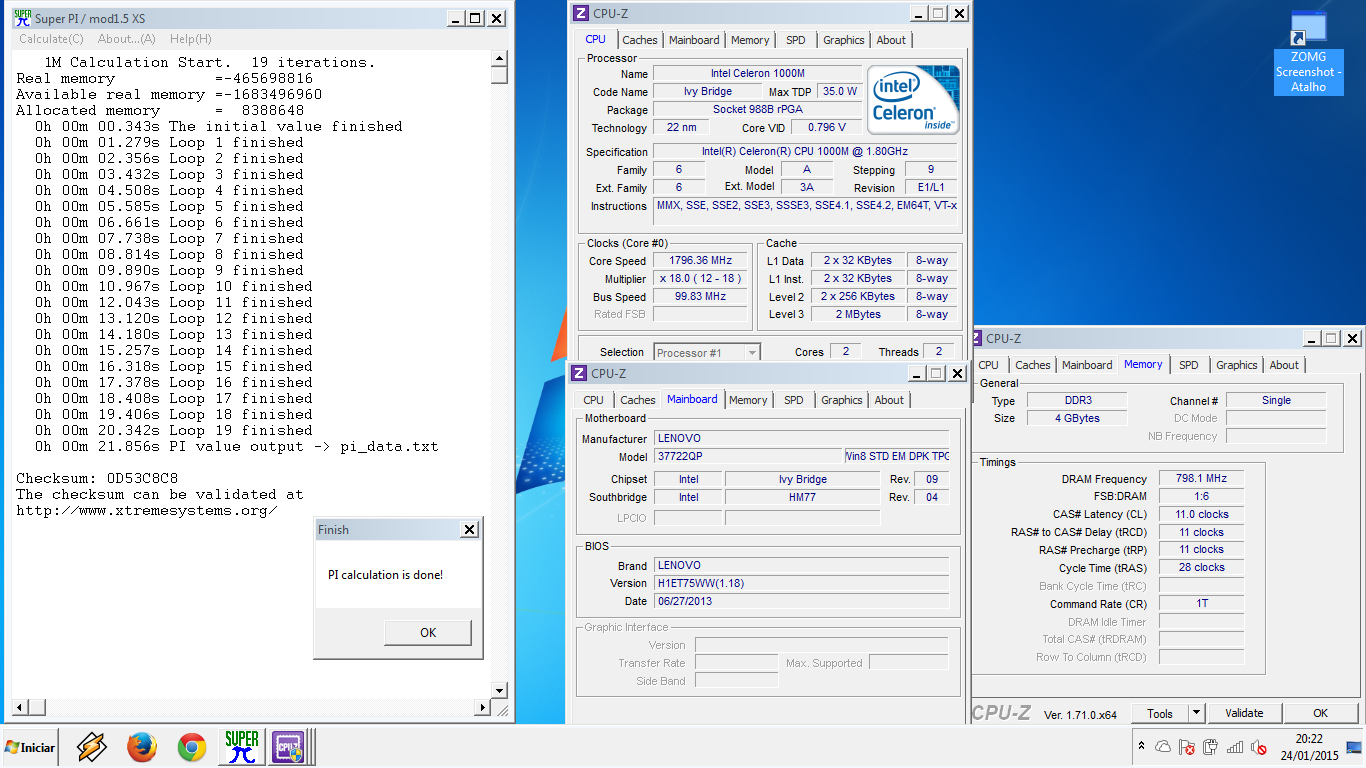Switch to Memory tab in top CPU-Z window
The image size is (1366, 768).
coord(750,40)
